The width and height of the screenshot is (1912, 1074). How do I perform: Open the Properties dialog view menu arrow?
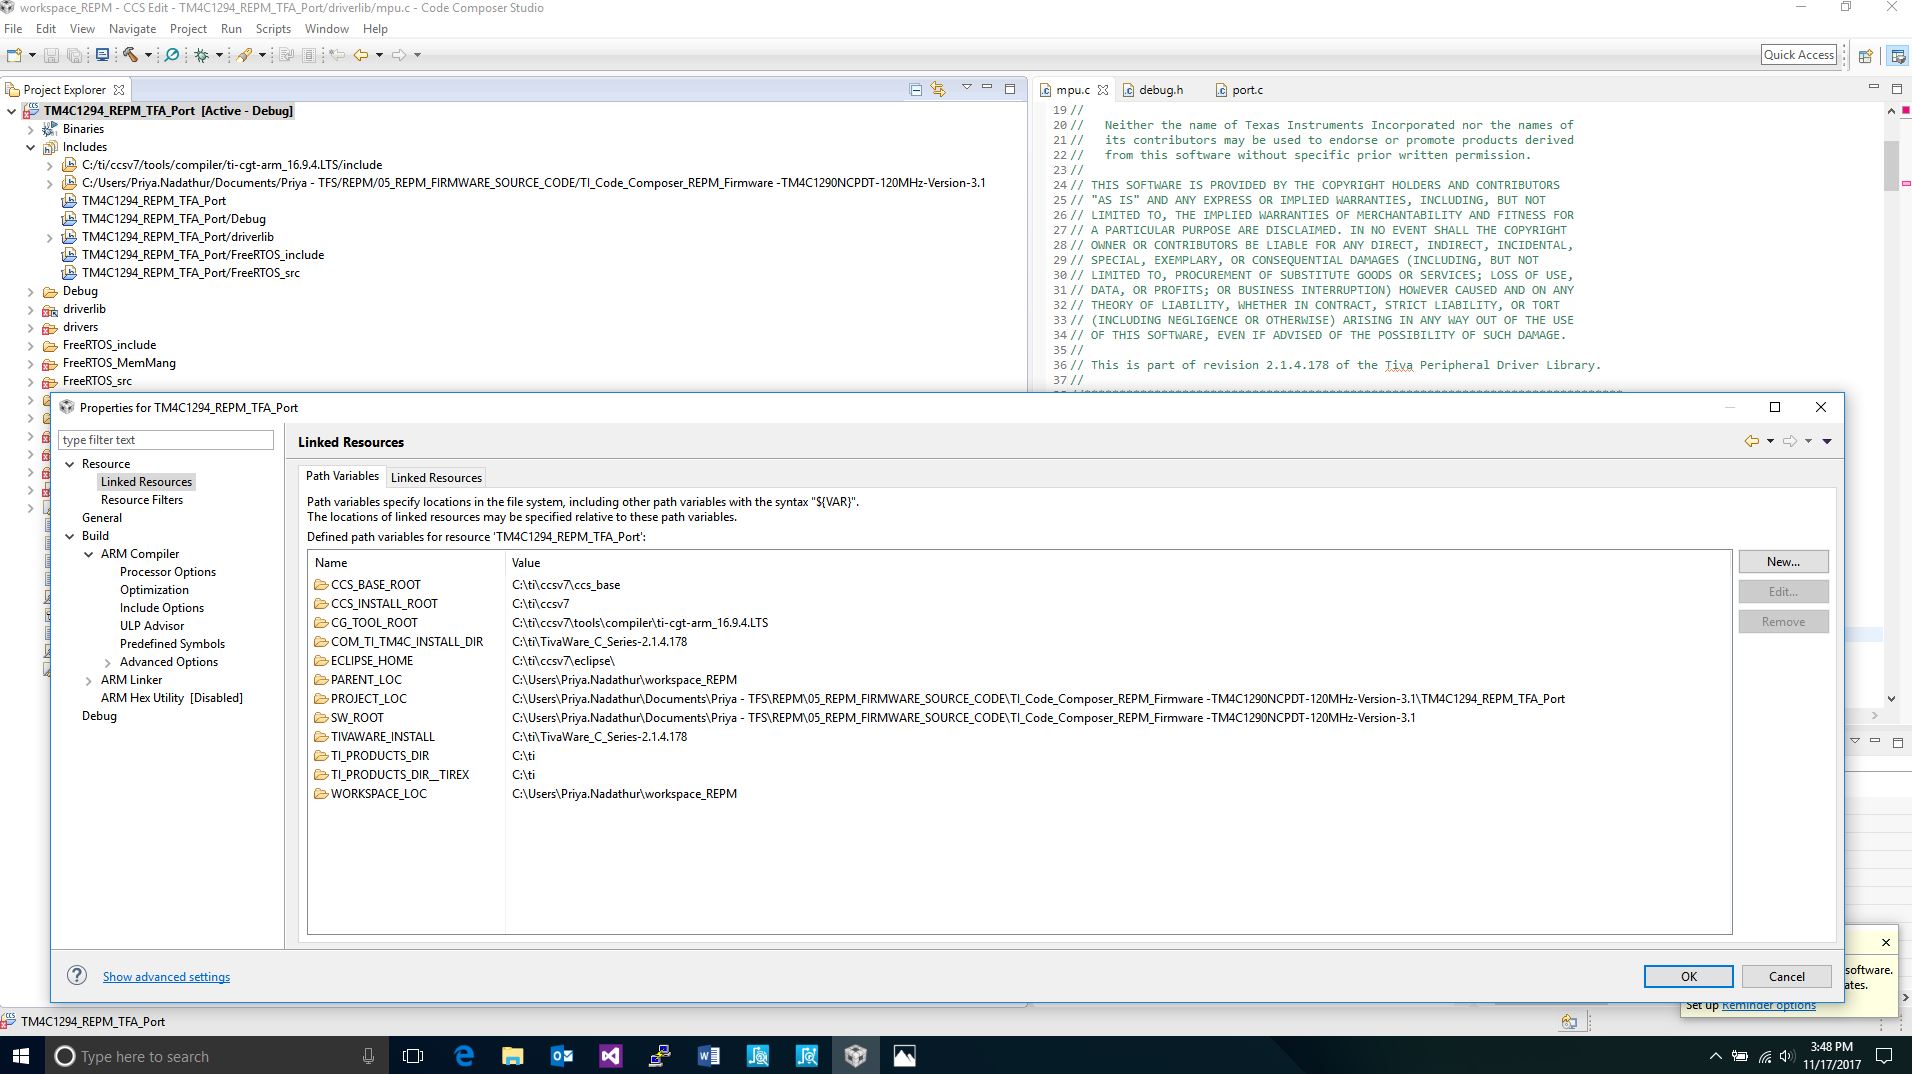click(x=1826, y=441)
